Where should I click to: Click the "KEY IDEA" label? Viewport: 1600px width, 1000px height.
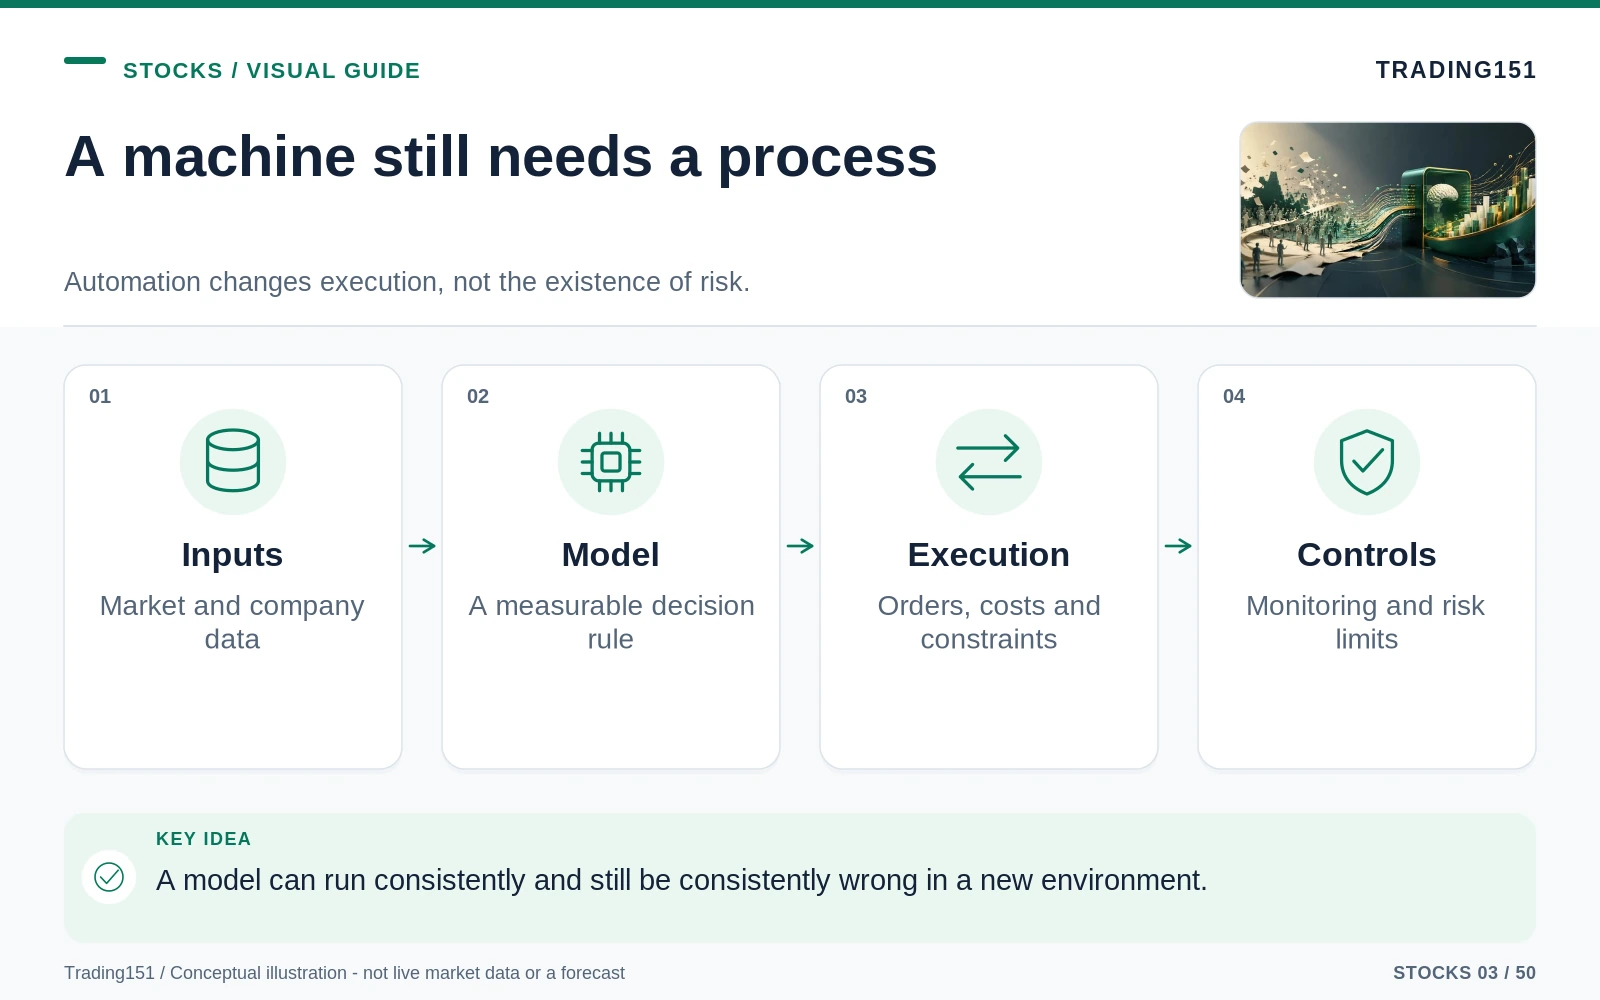click(204, 839)
